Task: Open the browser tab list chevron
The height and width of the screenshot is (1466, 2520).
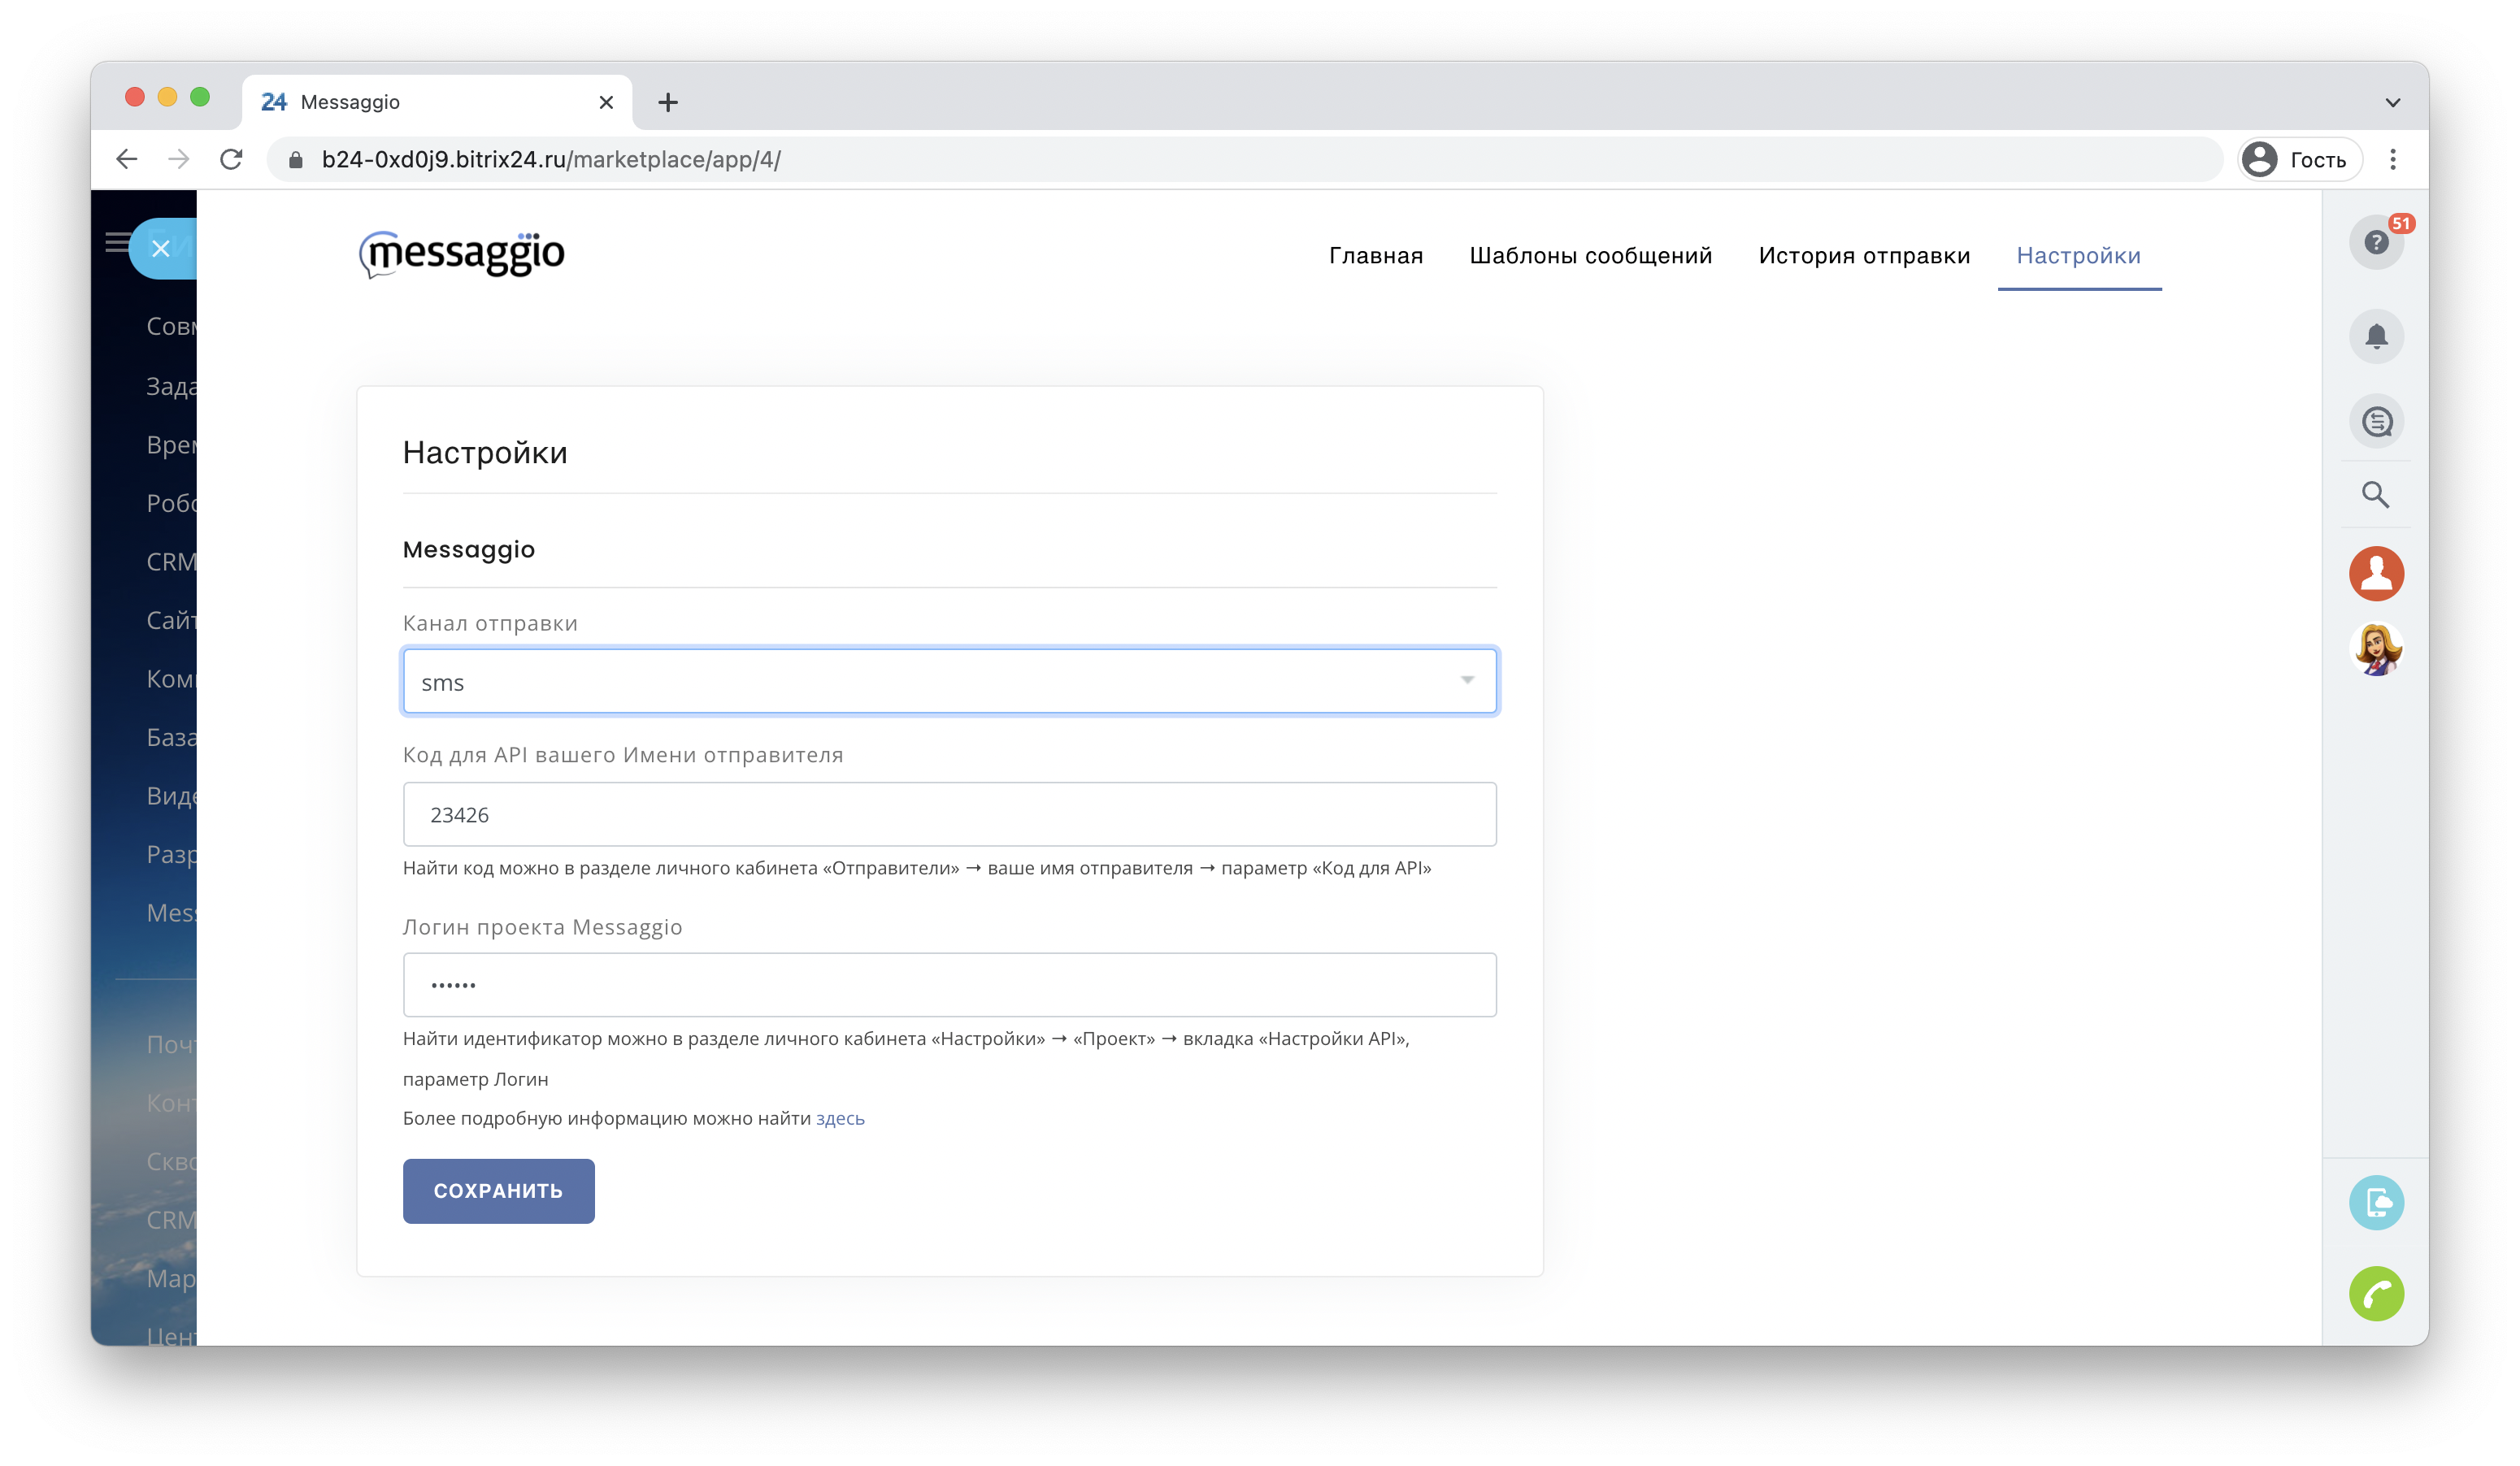Action: click(x=2392, y=102)
